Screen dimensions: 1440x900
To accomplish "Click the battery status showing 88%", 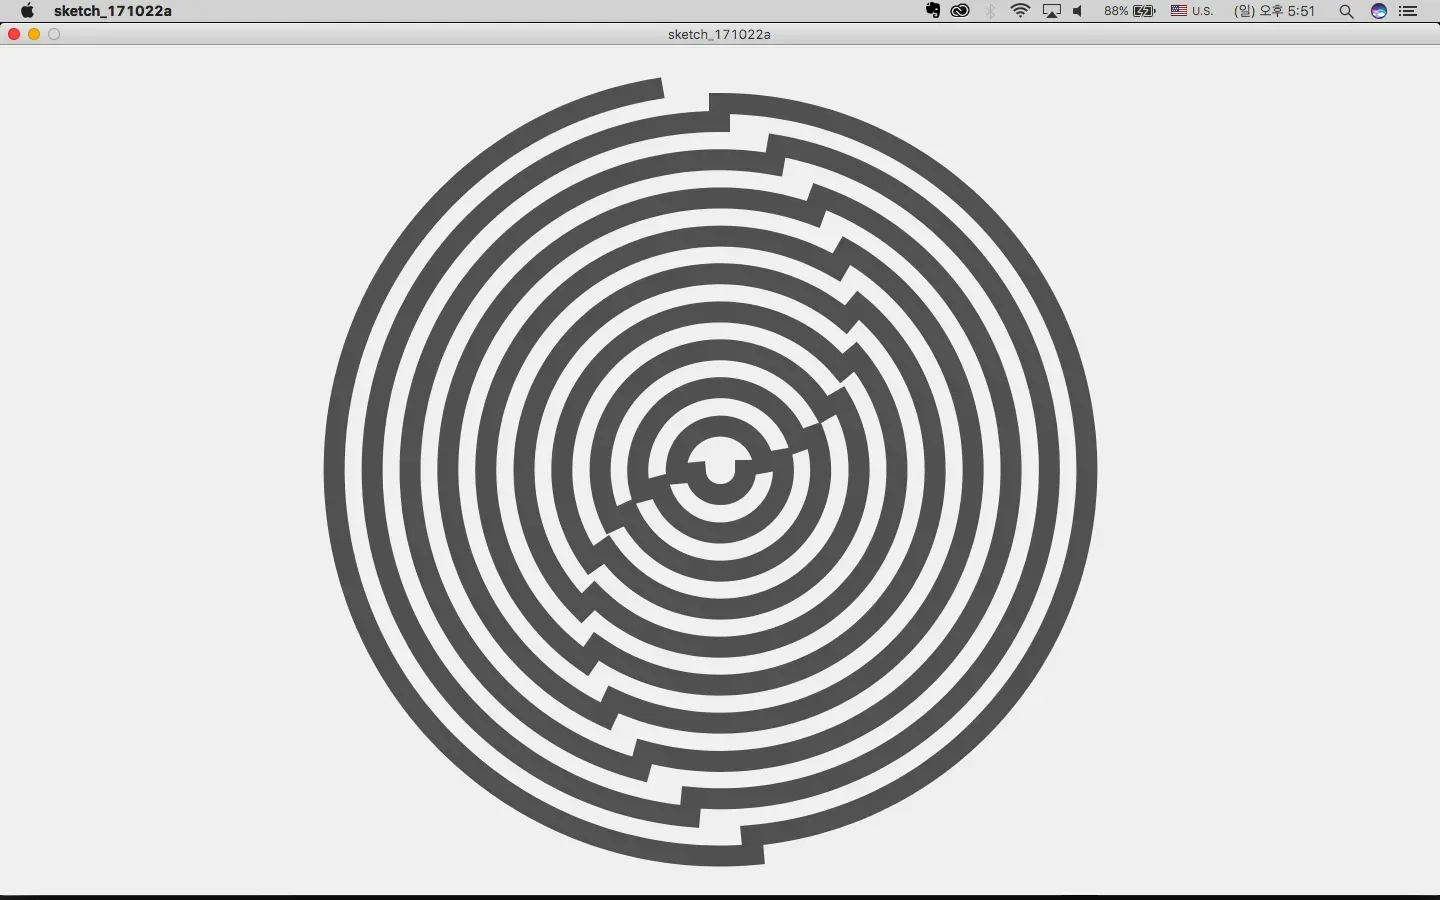I will pyautogui.click(x=1130, y=11).
